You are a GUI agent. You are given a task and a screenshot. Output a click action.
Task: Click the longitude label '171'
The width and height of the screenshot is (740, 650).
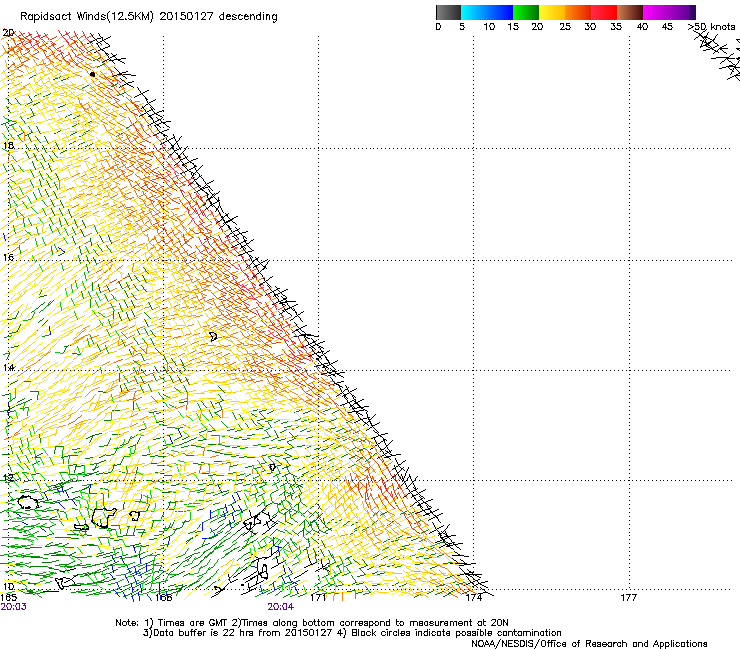click(318, 598)
